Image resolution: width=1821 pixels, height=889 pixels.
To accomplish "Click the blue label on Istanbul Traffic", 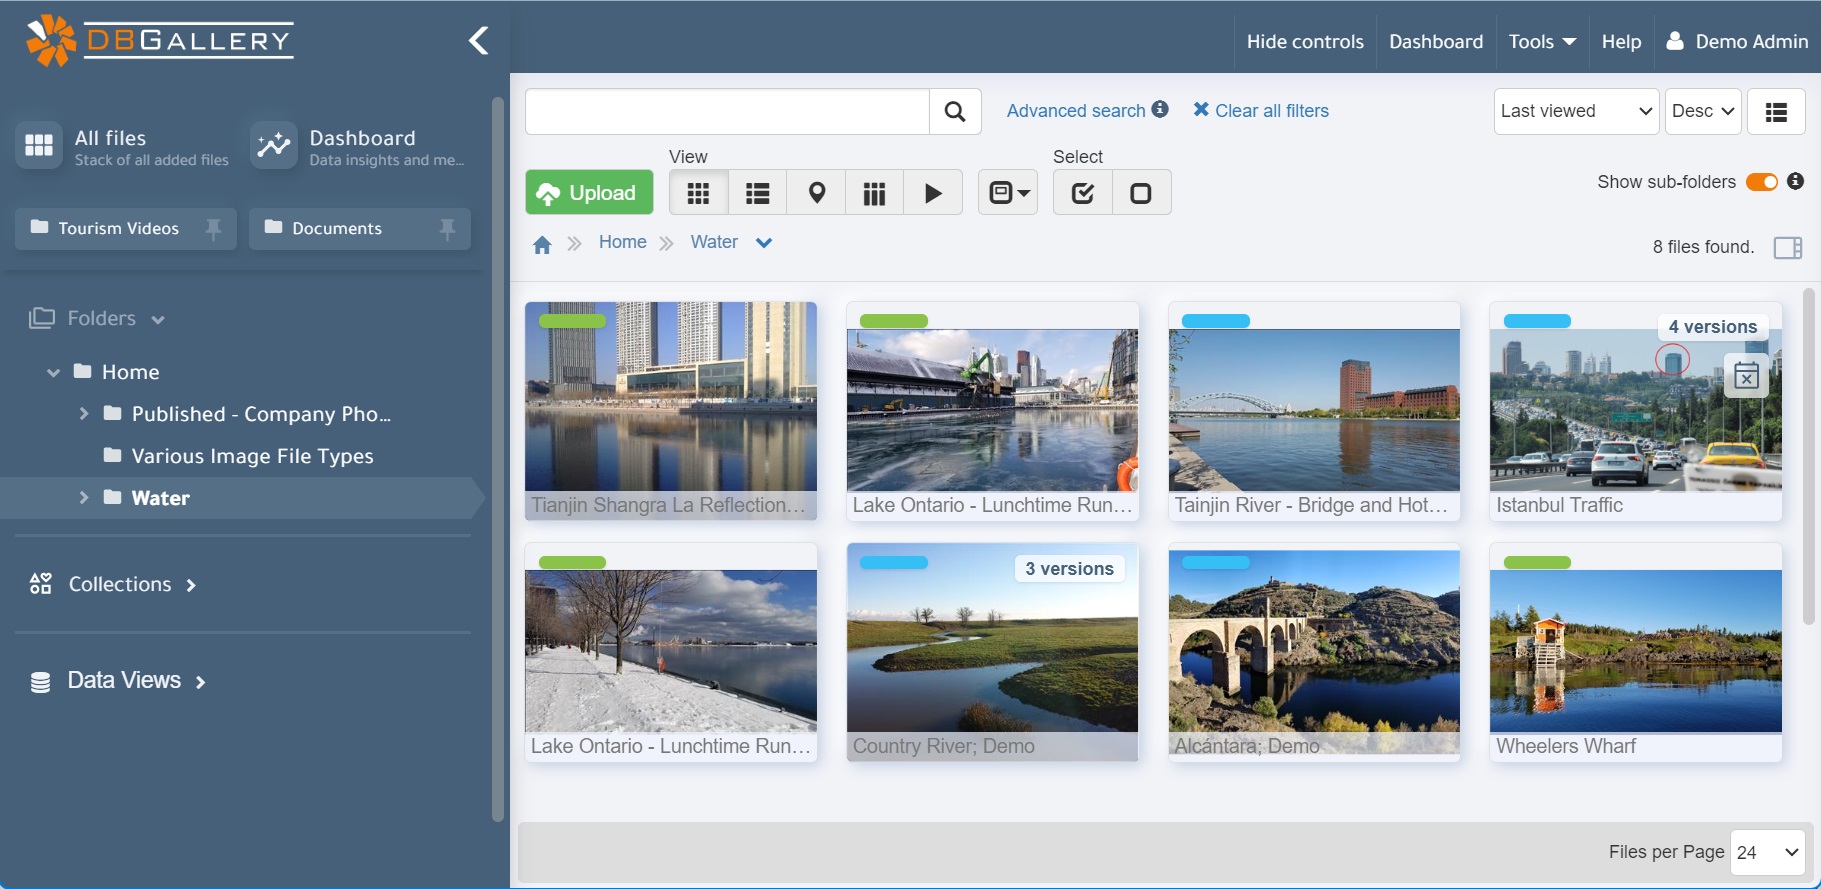I will pyautogui.click(x=1537, y=321).
